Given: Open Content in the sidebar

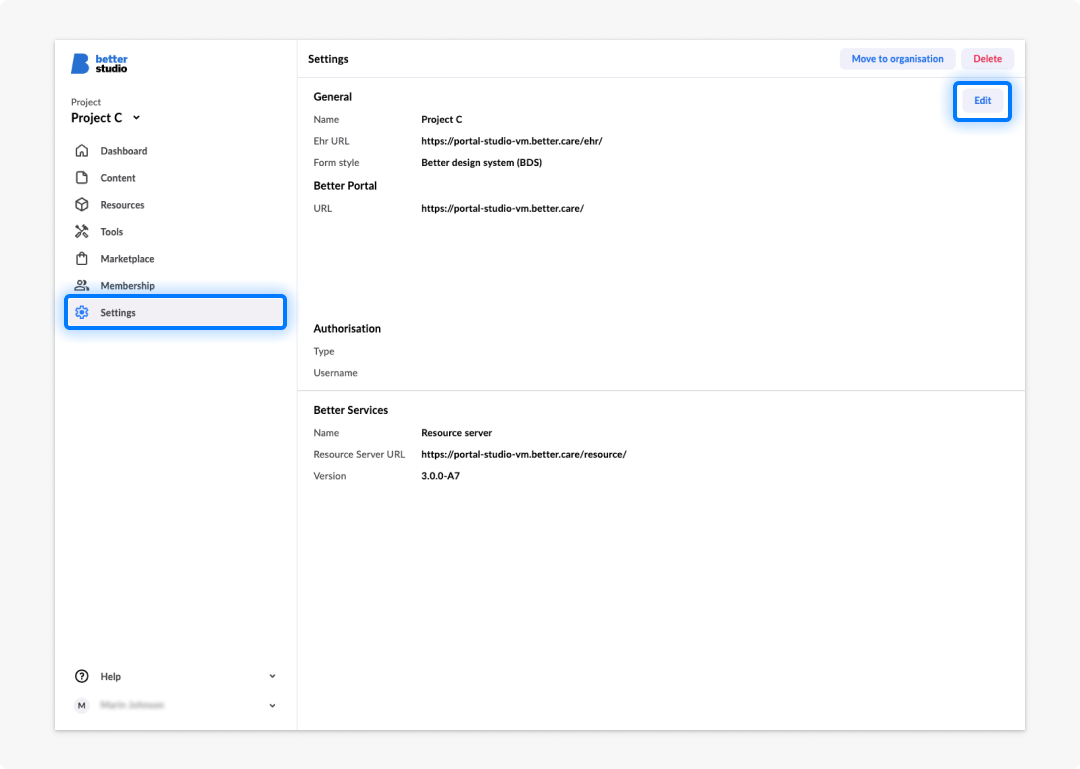Looking at the screenshot, I should click(x=175, y=178).
